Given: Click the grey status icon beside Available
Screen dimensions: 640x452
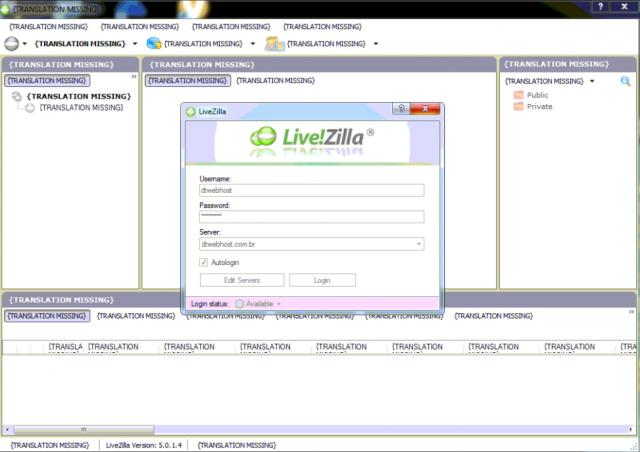Looking at the screenshot, I should [x=240, y=303].
